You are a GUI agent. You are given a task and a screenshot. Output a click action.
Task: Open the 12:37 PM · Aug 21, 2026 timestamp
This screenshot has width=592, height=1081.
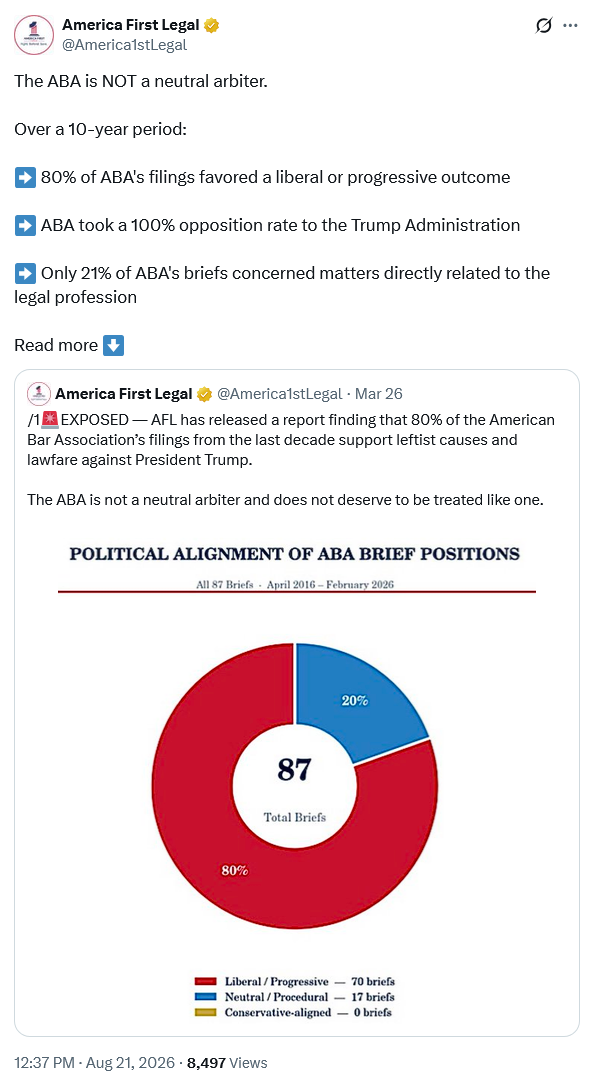94,1062
